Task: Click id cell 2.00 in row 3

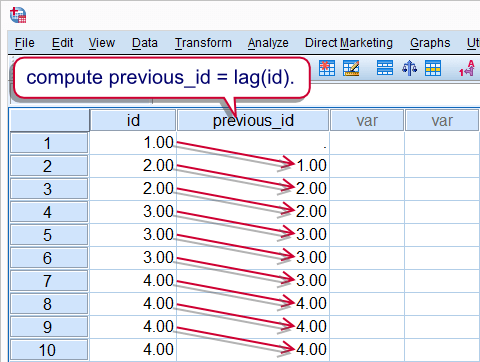Action: click(x=133, y=189)
